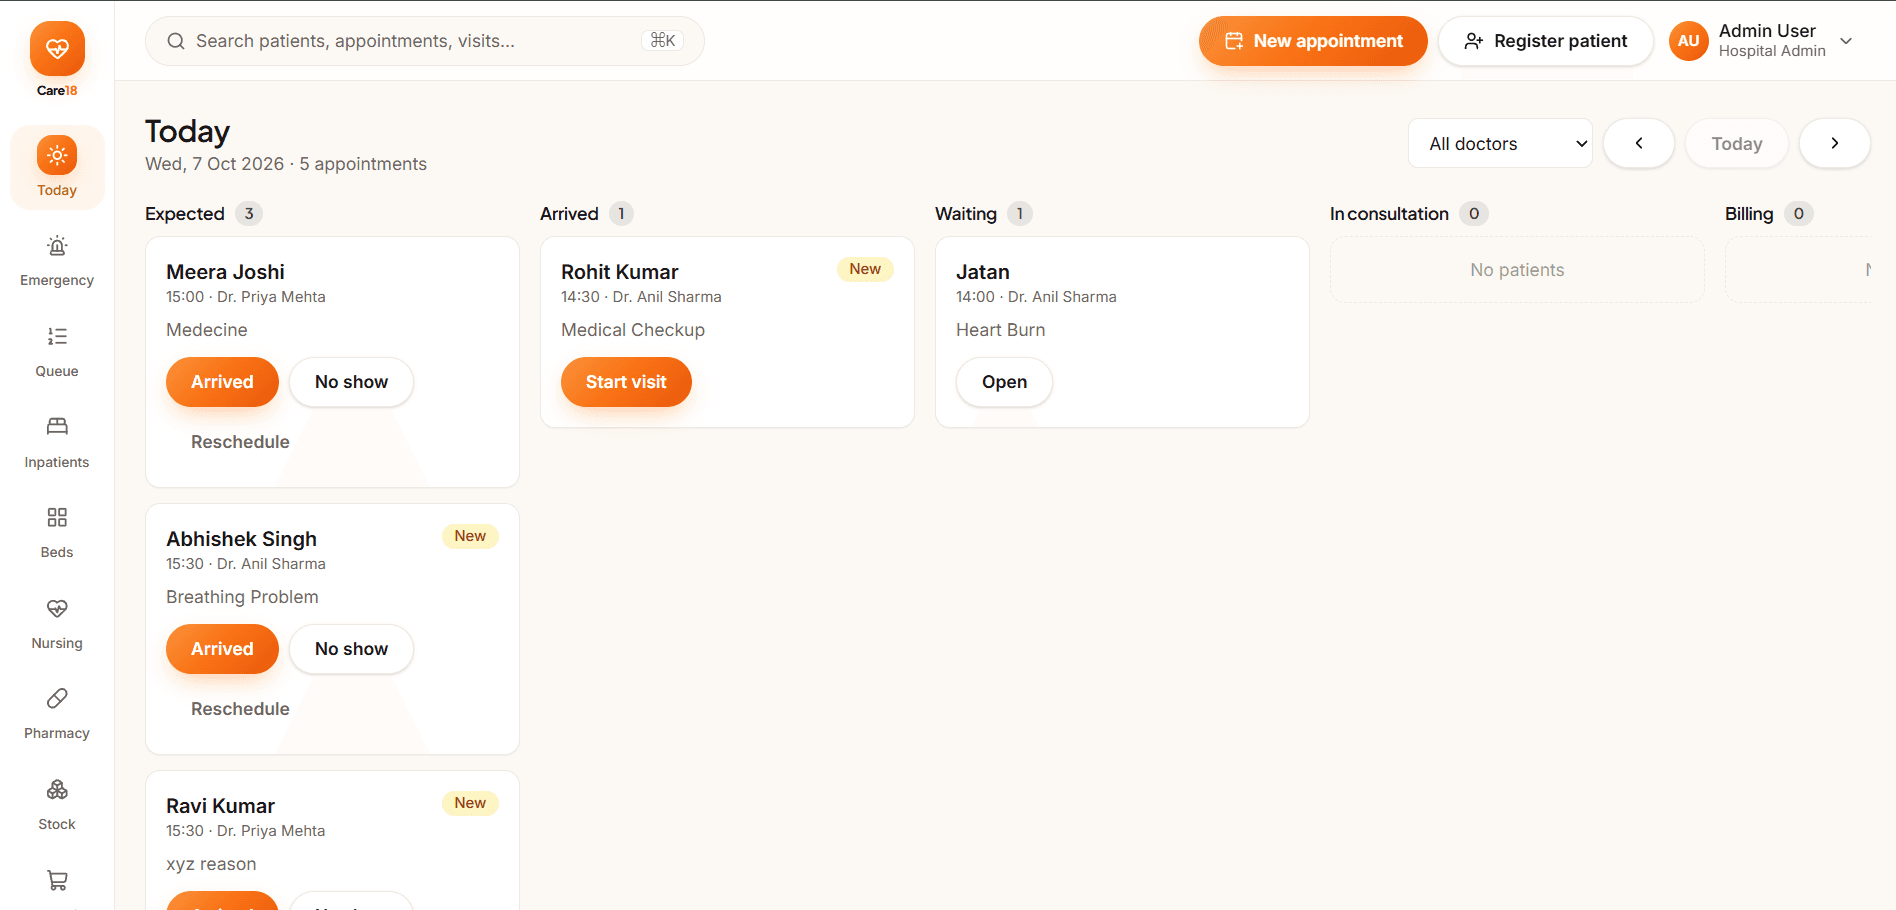Reschedule Meera Joshi's appointment
Image resolution: width=1896 pixels, height=910 pixels.
(x=240, y=442)
